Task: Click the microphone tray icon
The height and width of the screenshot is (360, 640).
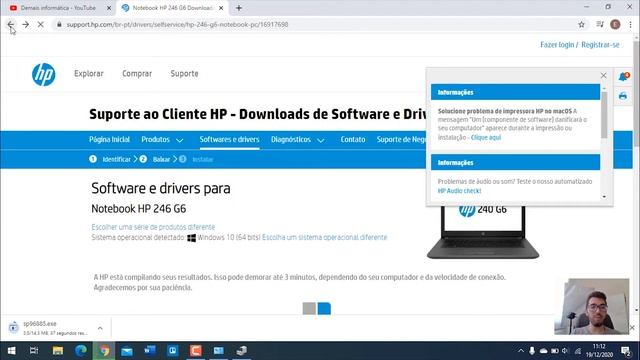Action: pyautogui.click(x=532, y=351)
